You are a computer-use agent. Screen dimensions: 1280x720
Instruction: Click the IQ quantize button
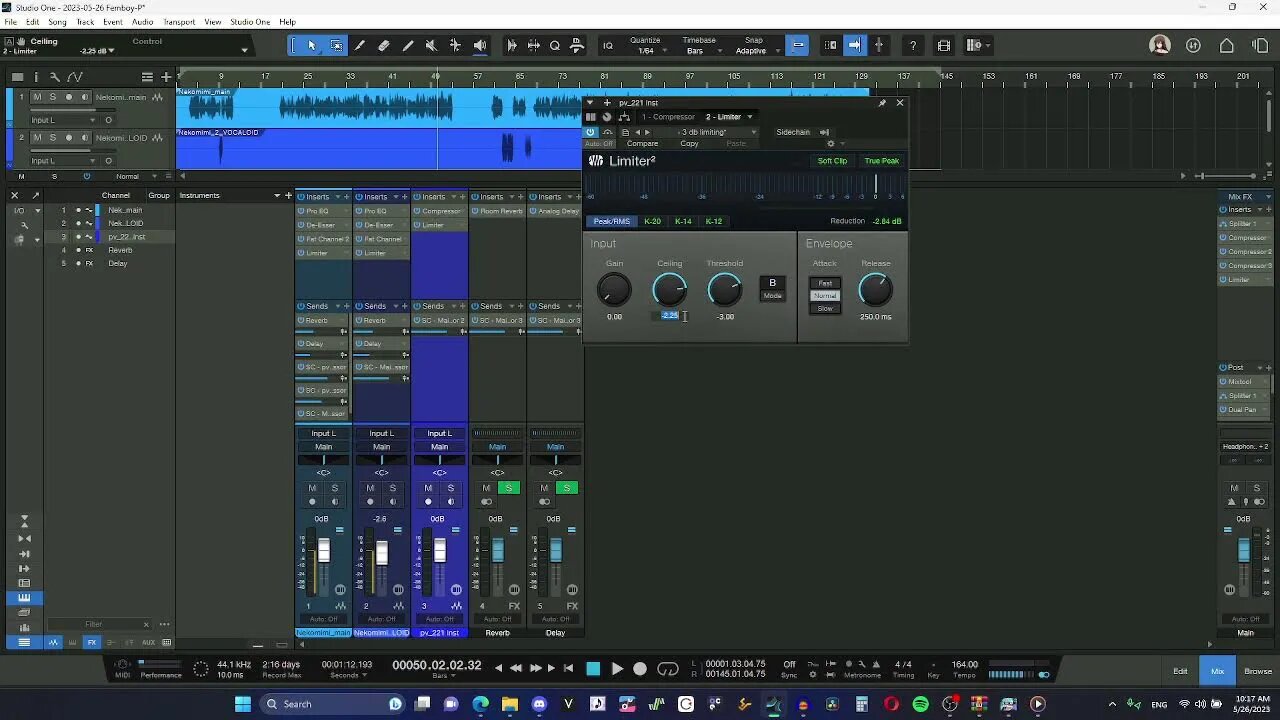607,45
